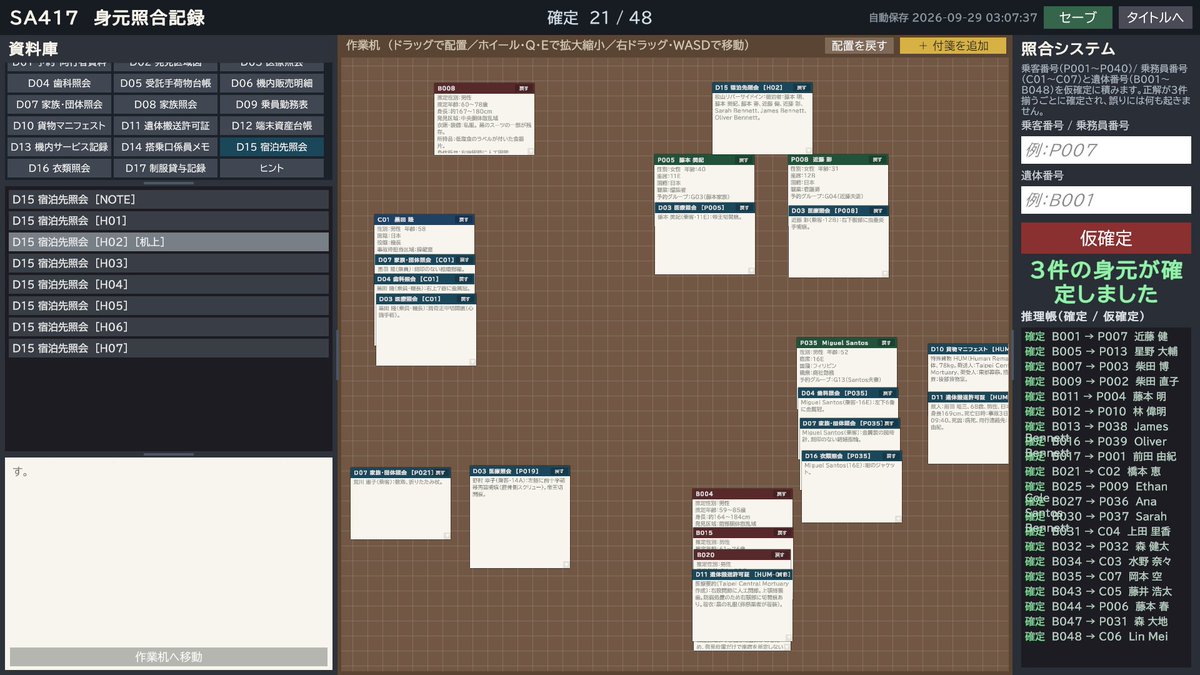This screenshot has height=675, width=1200.
Task: Click 戻す on the D03 医療照会 [P019] card
Action: pyautogui.click(x=559, y=470)
